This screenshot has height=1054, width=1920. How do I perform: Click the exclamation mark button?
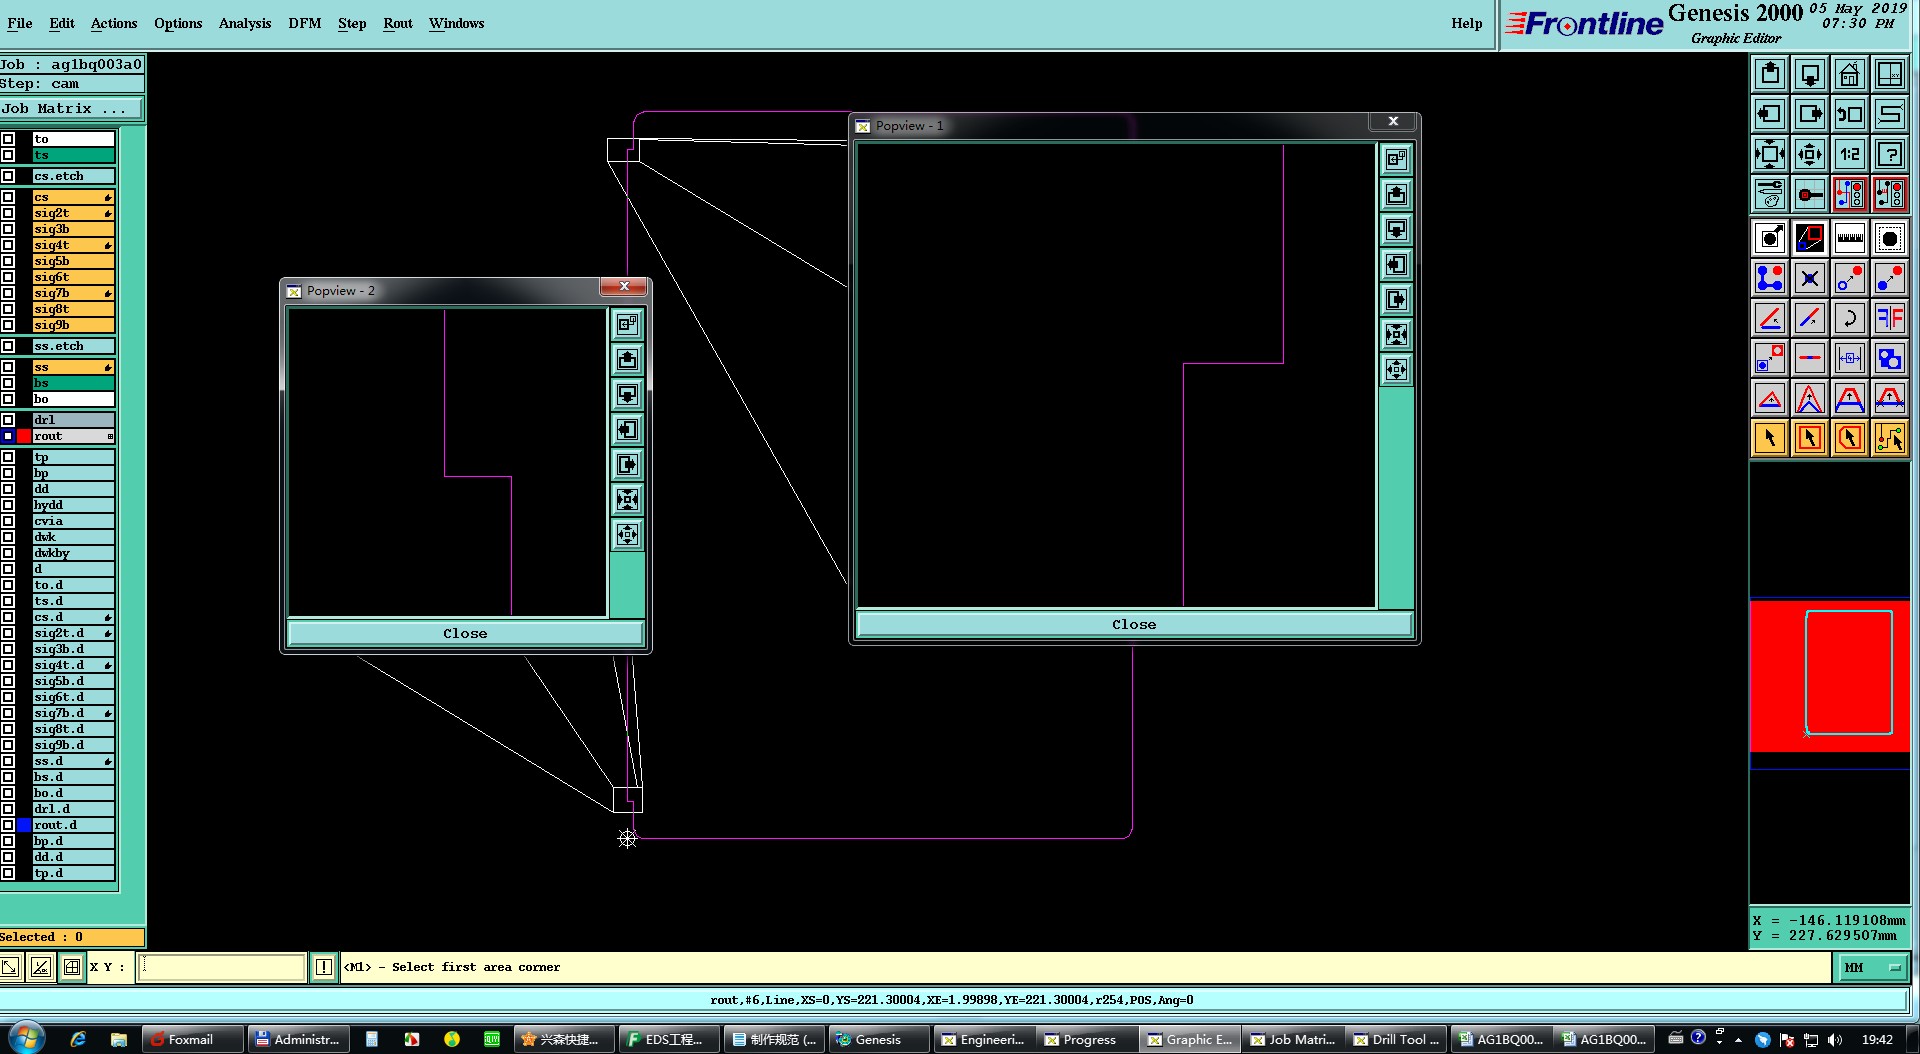[324, 967]
